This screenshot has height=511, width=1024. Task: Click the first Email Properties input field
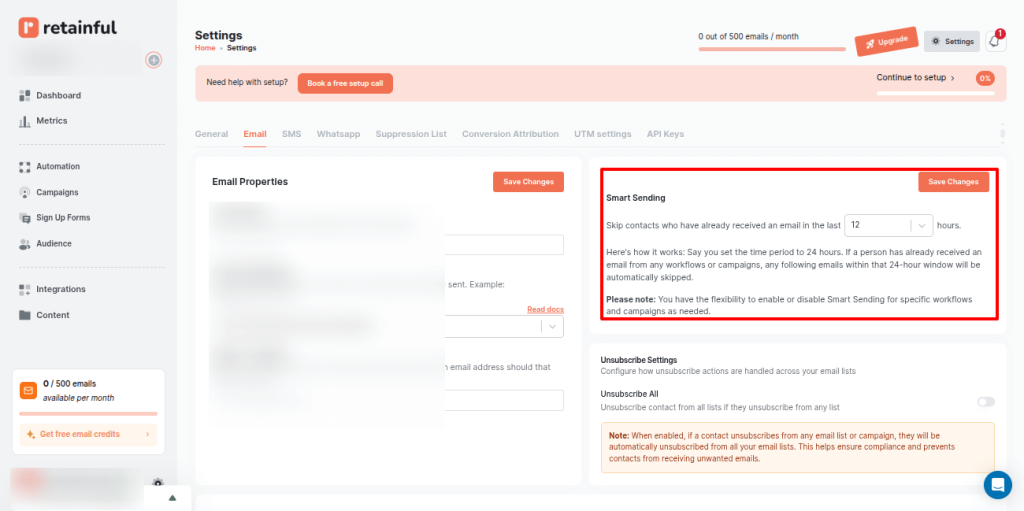pyautogui.click(x=504, y=245)
